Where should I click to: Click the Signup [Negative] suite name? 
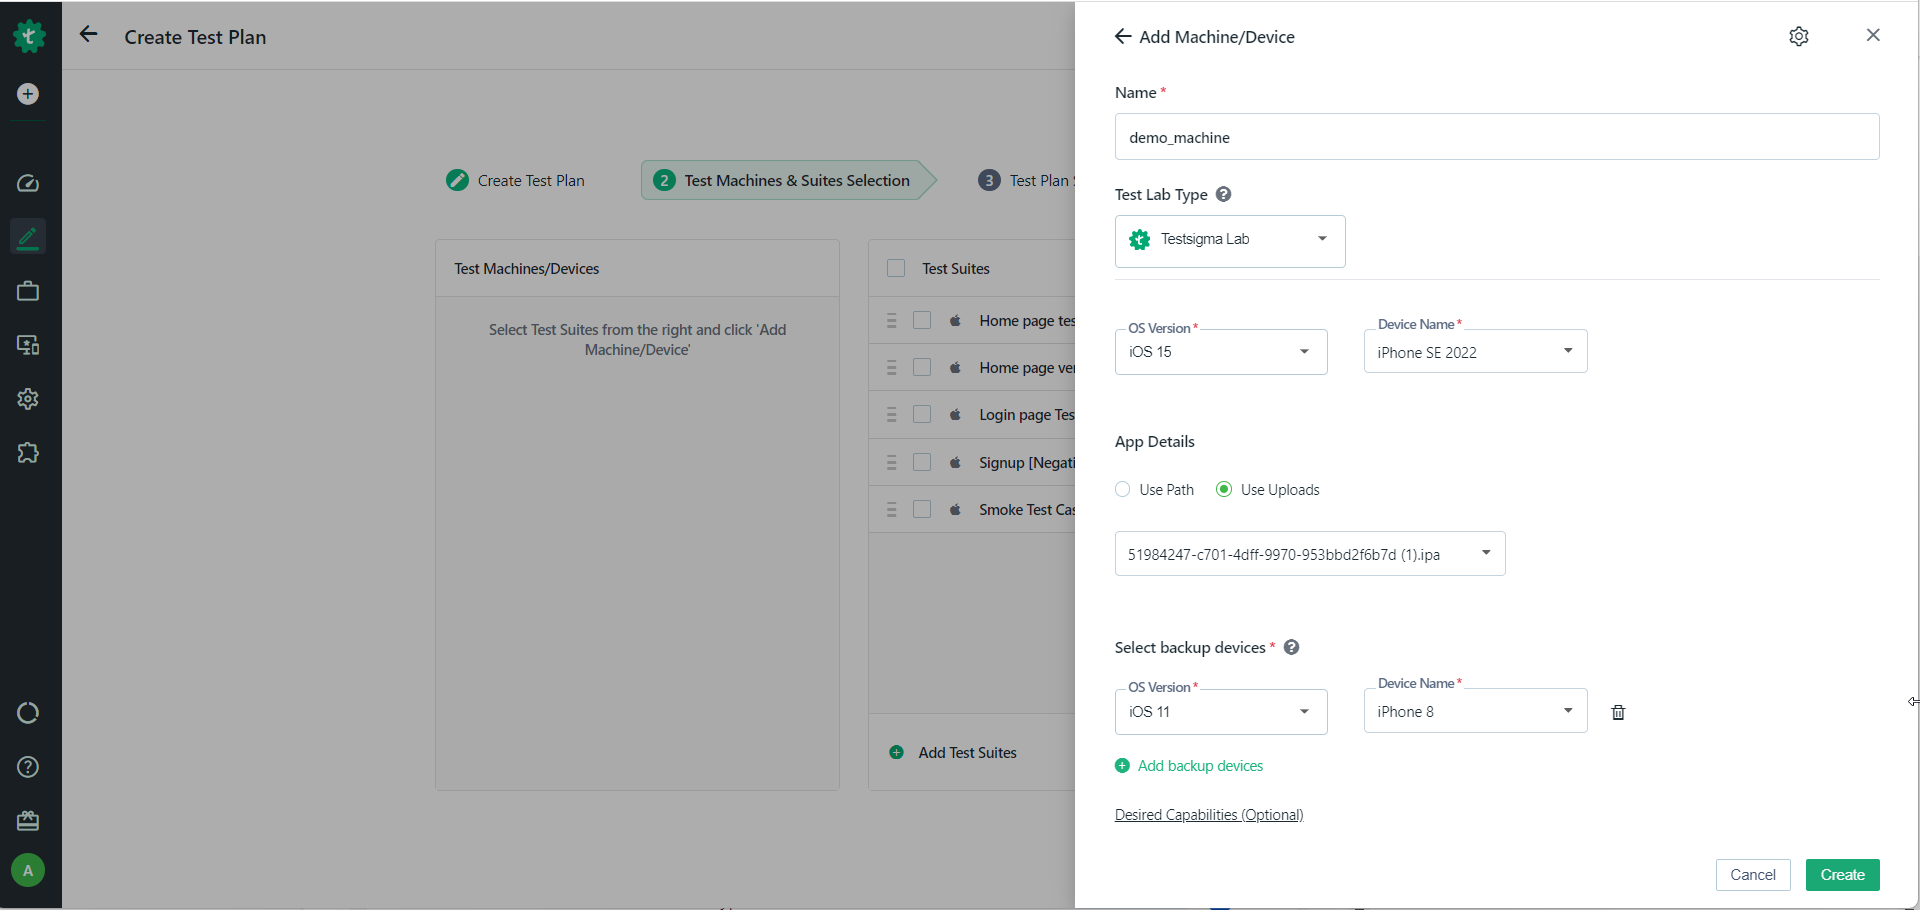click(x=1027, y=463)
